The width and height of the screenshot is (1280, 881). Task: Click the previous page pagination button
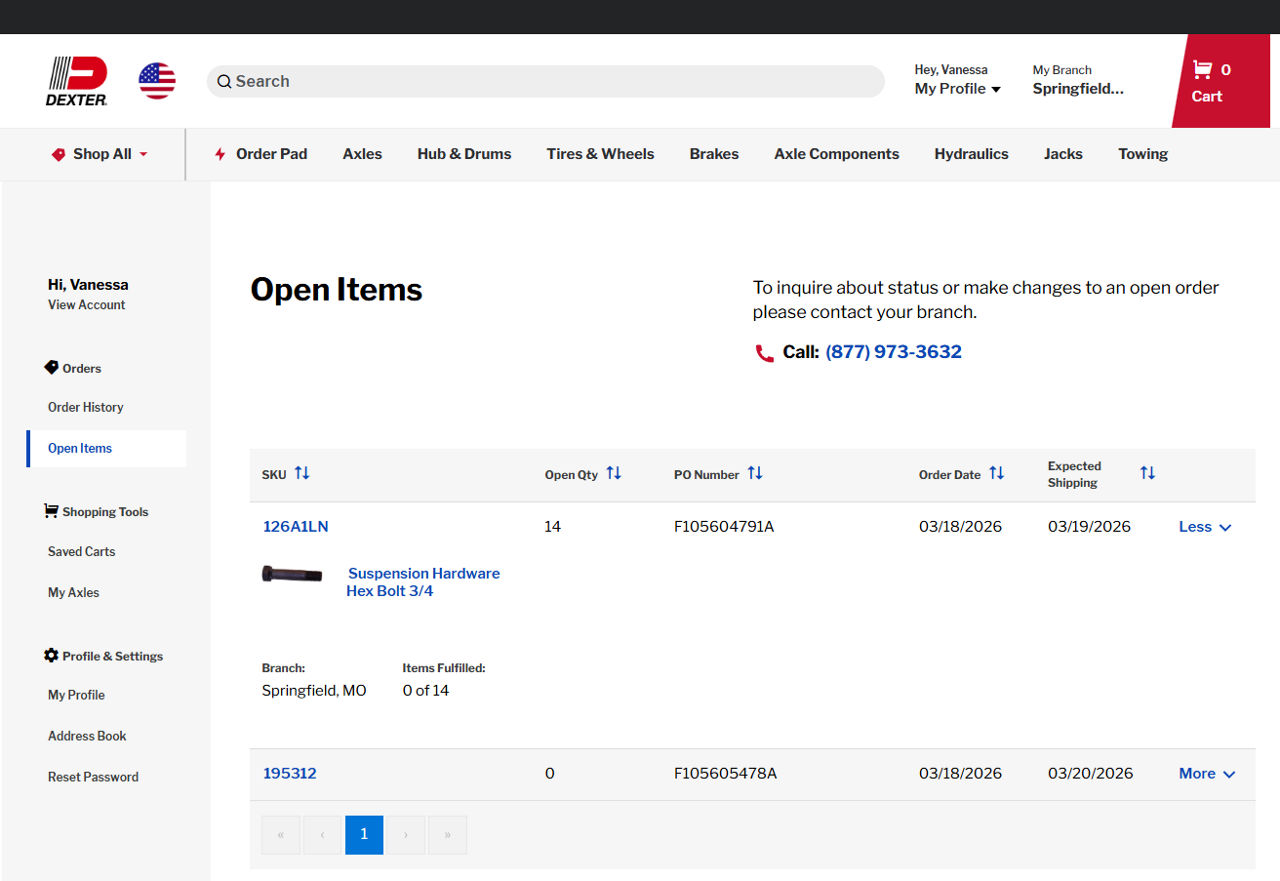(x=322, y=834)
